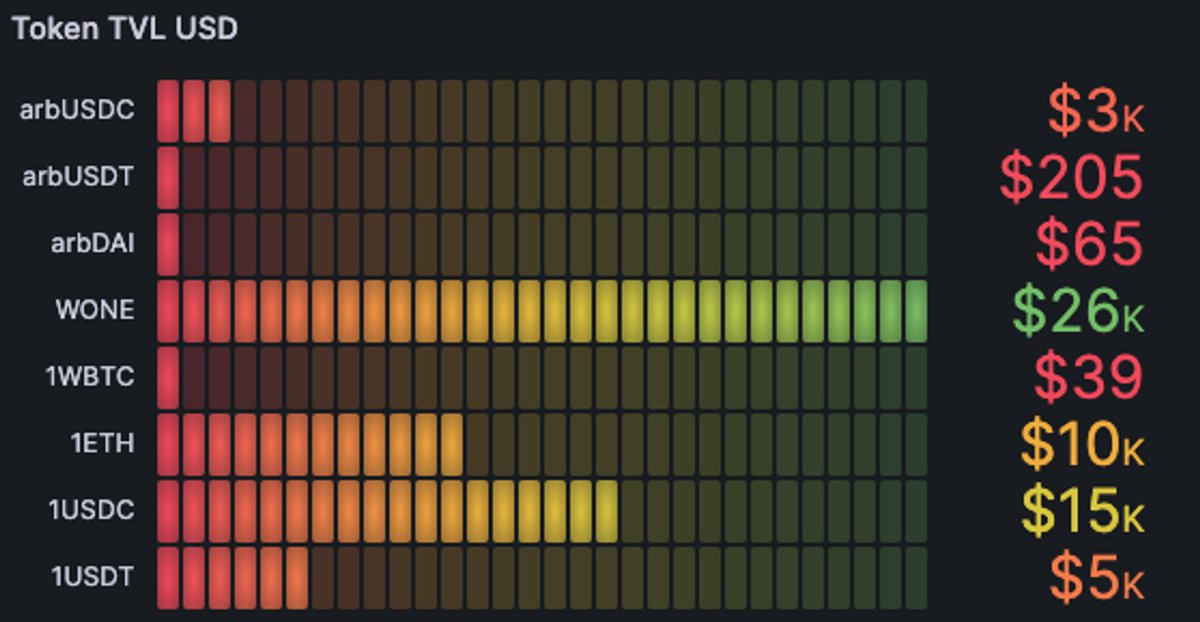Select the 1WBTC token label
This screenshot has width=1200, height=622.
coord(94,376)
